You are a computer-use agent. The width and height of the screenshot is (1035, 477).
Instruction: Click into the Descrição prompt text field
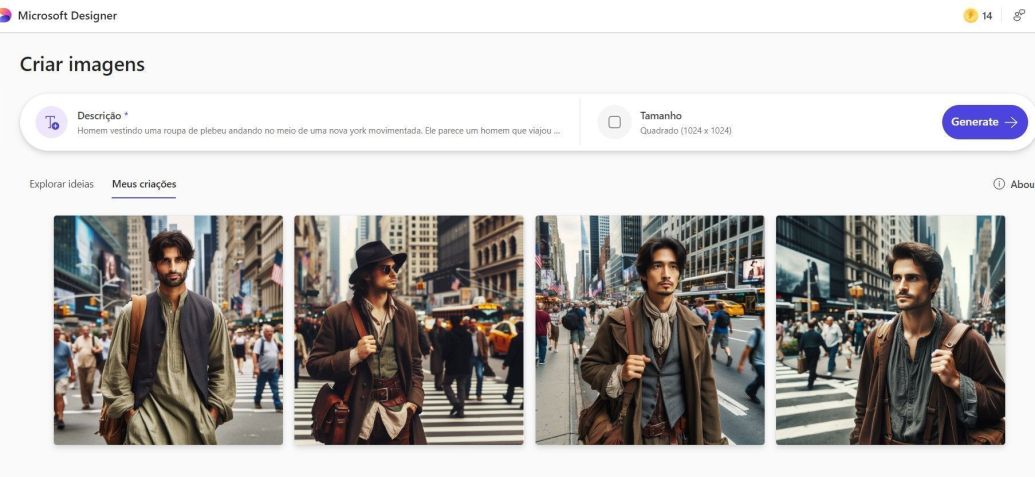coord(318,131)
